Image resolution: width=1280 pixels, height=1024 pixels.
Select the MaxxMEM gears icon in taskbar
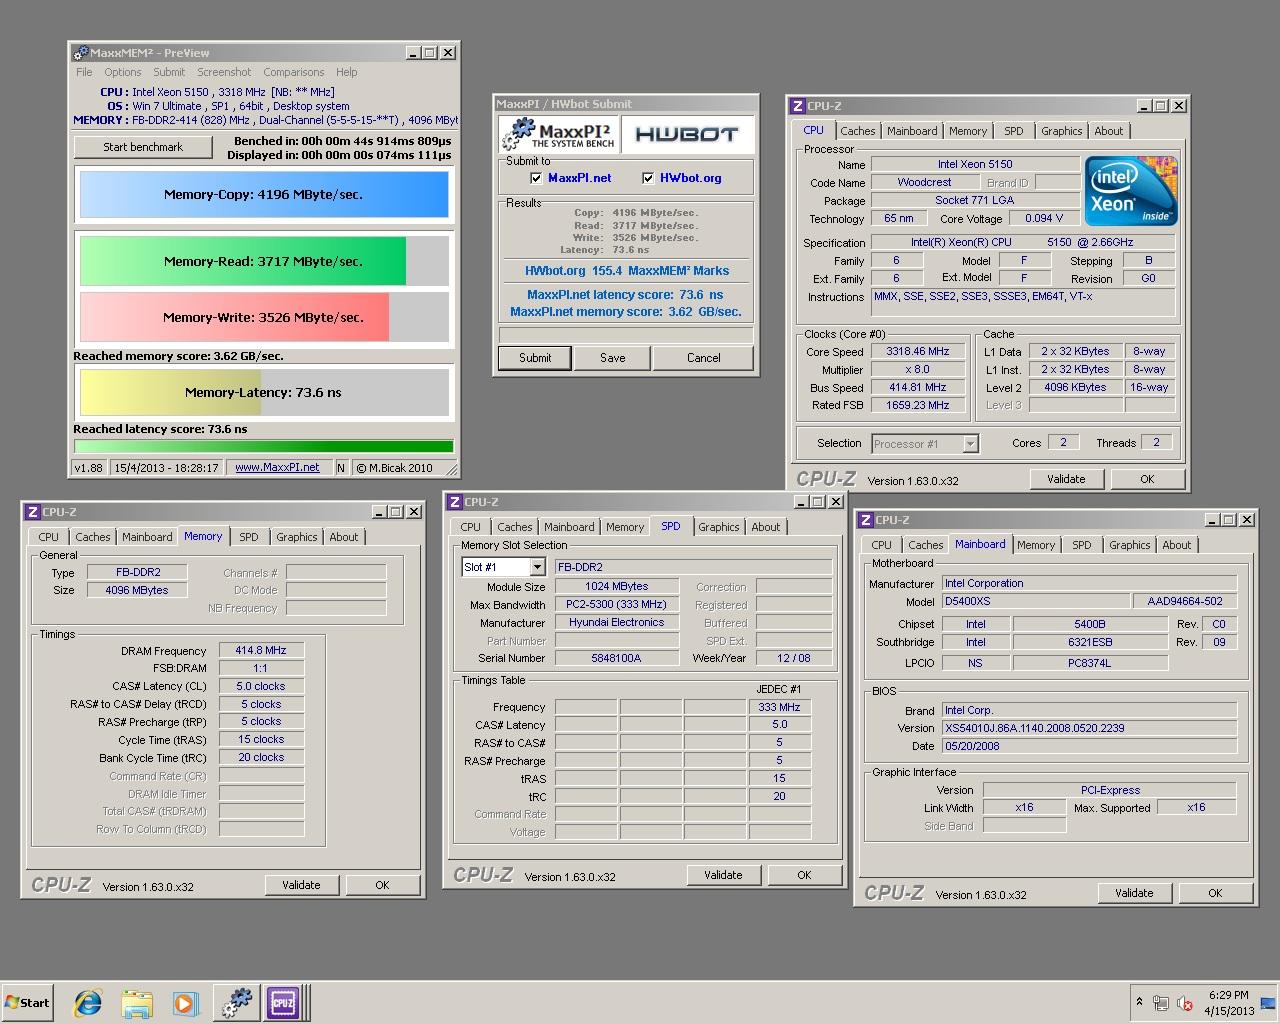pos(236,1003)
